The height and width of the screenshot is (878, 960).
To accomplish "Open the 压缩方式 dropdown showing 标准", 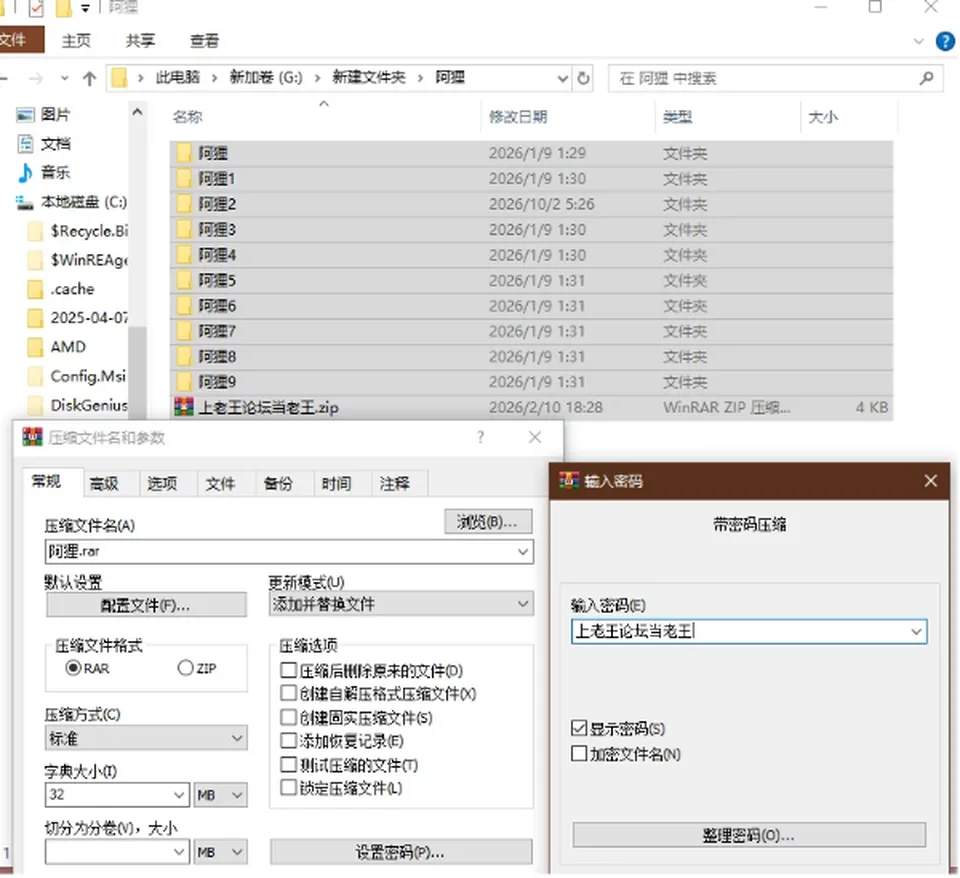I will click(x=146, y=738).
